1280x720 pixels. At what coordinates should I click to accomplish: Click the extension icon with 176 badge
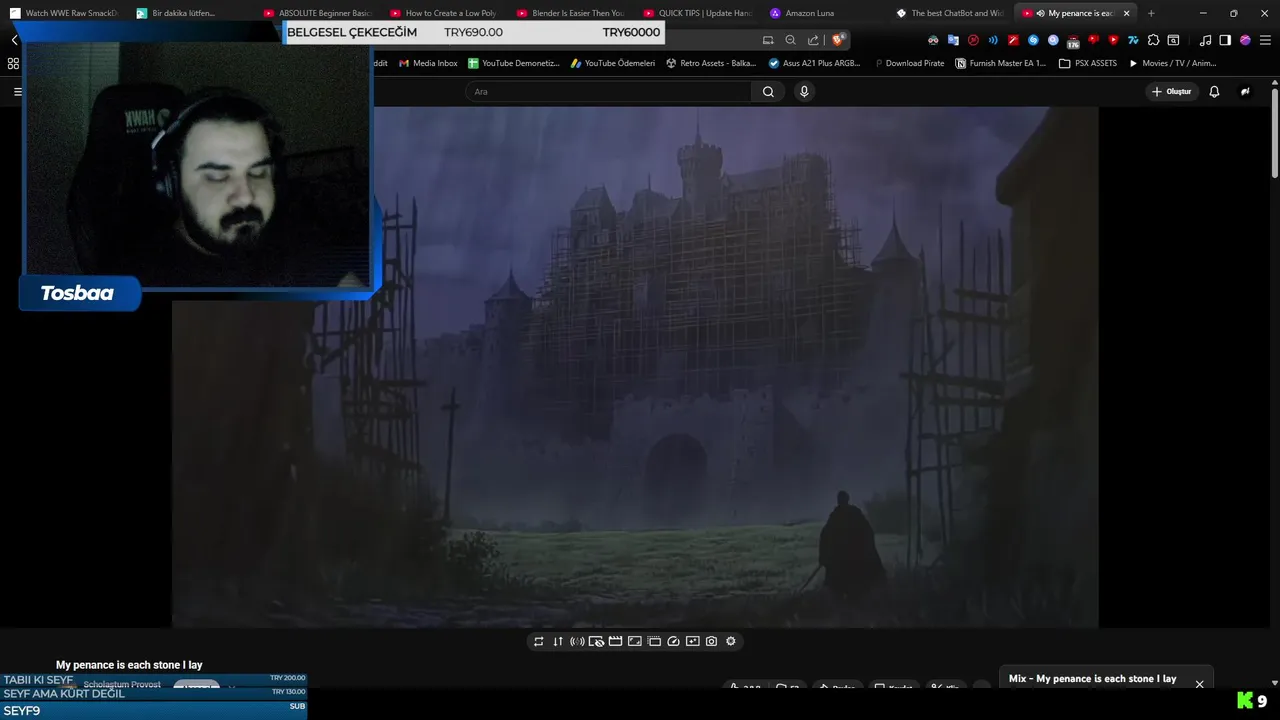coord(1073,40)
